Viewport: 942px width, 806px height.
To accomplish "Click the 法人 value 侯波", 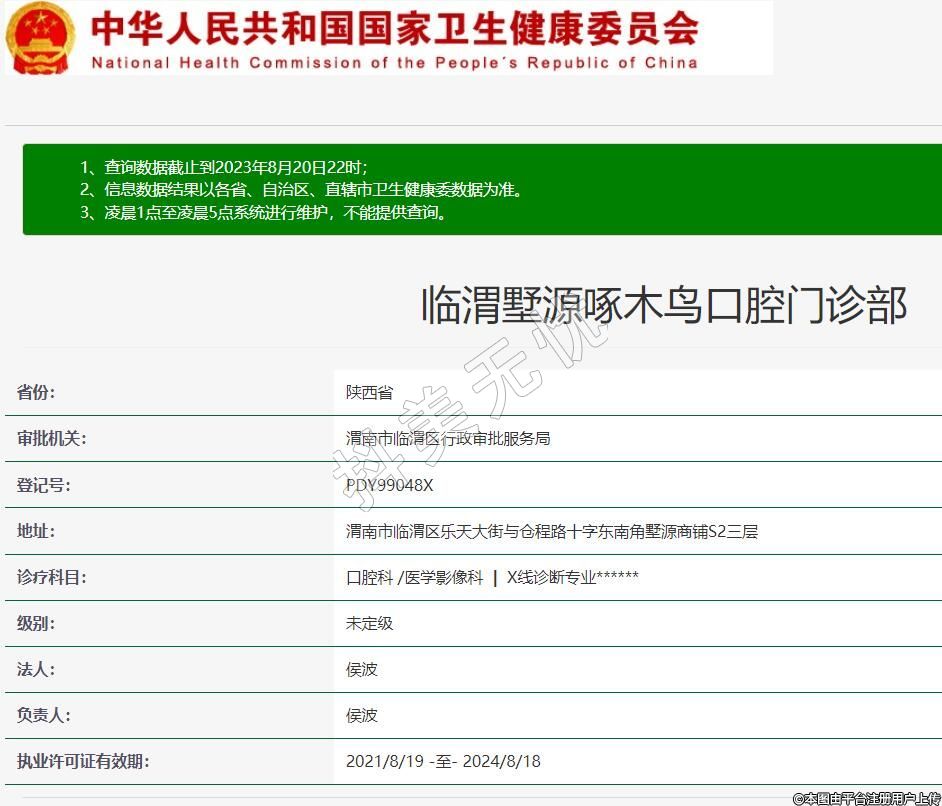I will point(361,669).
